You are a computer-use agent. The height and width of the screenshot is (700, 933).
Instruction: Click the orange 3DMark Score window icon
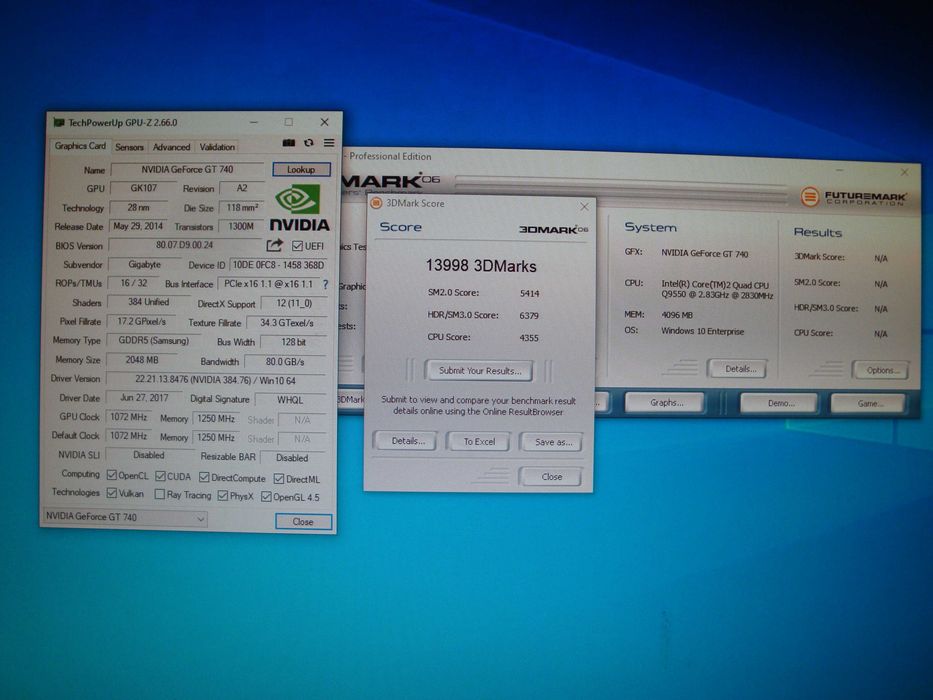tap(376, 203)
